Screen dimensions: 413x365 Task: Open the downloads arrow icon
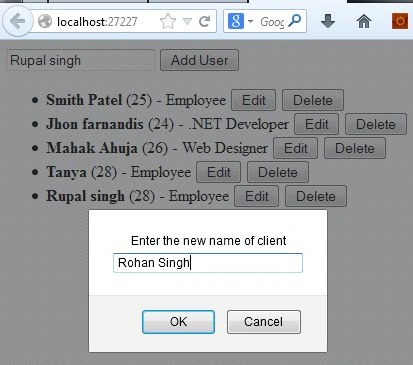point(328,22)
